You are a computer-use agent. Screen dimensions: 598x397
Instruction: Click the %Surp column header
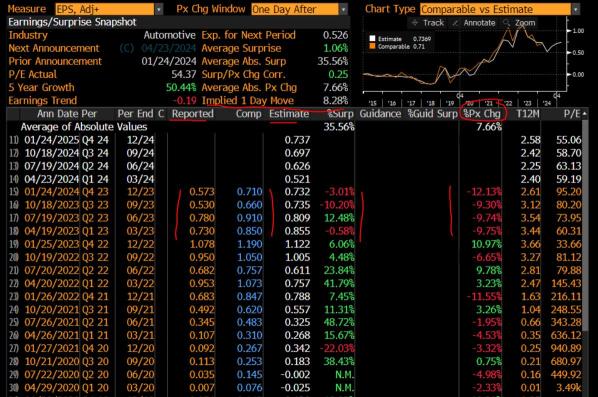click(341, 114)
